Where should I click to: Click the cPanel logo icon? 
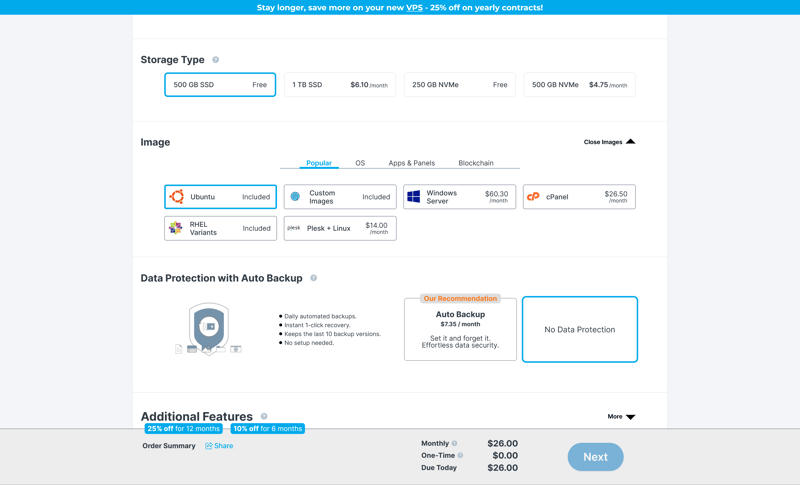(533, 197)
